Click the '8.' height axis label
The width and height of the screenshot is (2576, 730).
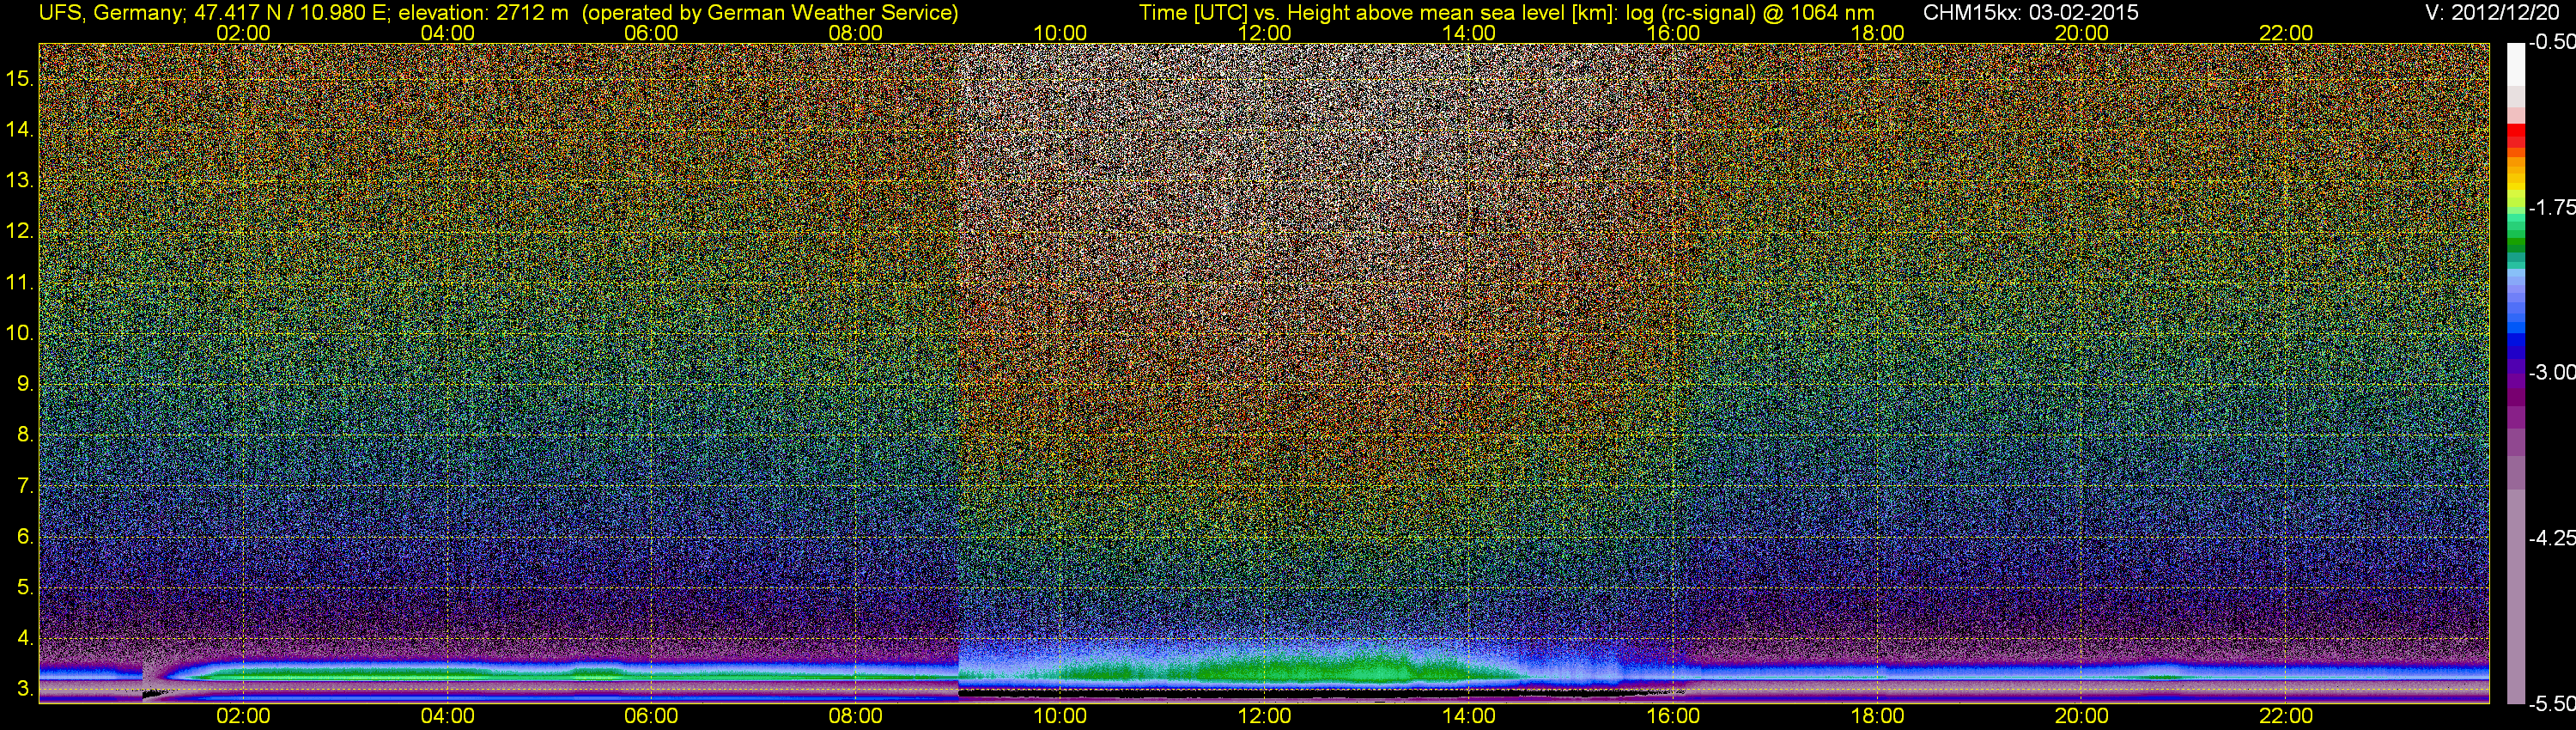coord(25,435)
